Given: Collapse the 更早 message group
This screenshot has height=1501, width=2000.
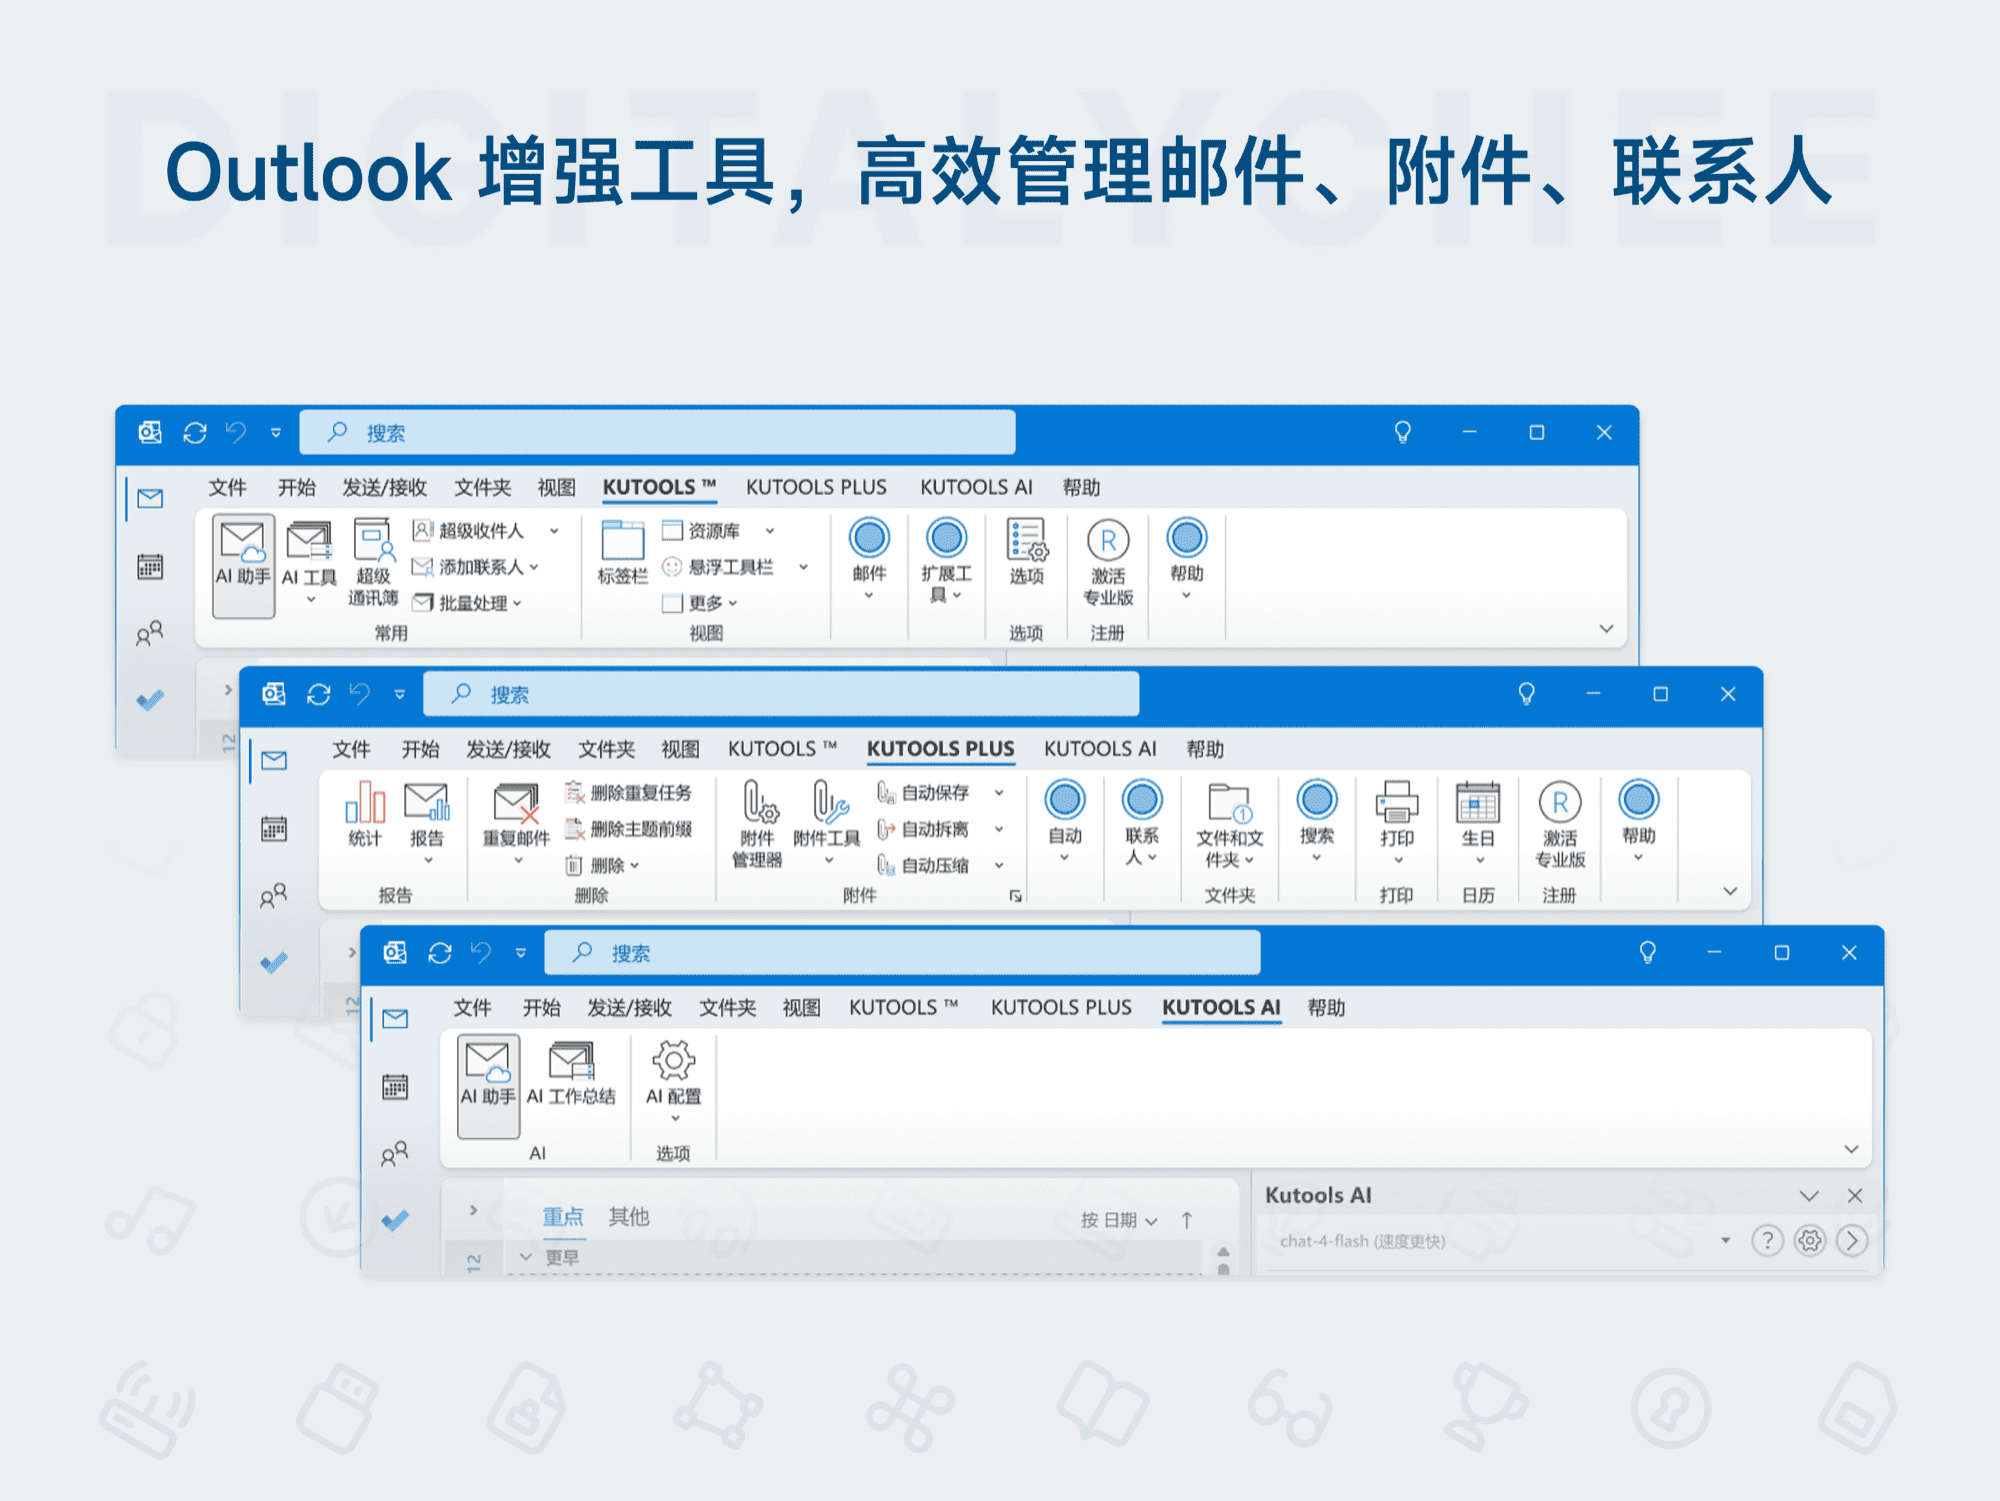Looking at the screenshot, I should [x=525, y=1257].
